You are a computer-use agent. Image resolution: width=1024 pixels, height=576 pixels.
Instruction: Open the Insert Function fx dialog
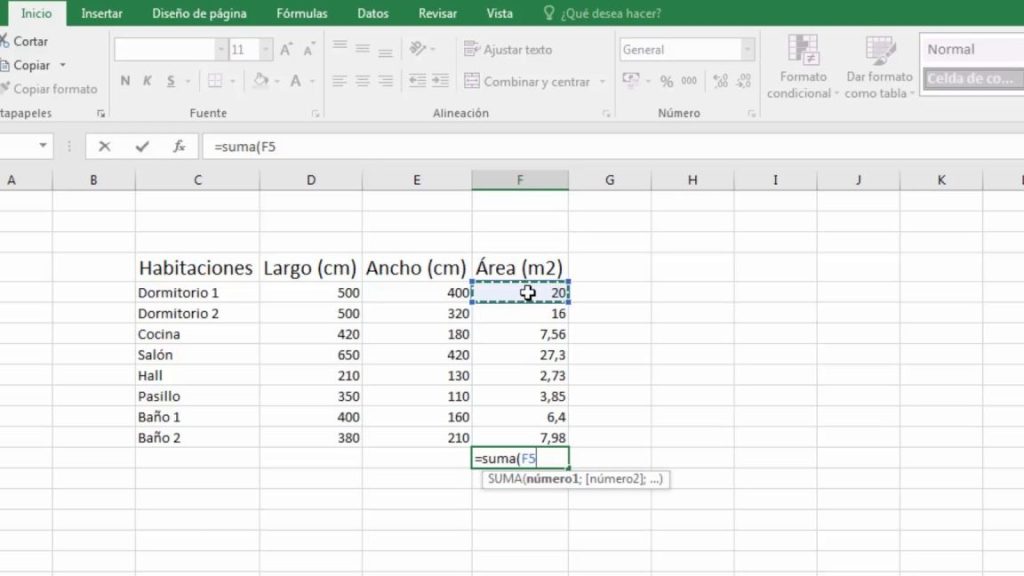pyautogui.click(x=179, y=146)
